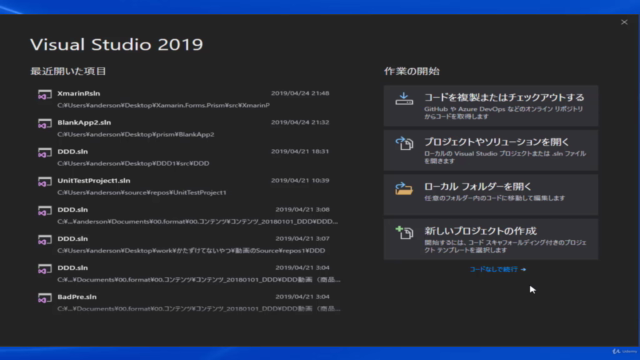Click the UnitTestProject1.sln solution icon
This screenshot has height=360, width=640.
[44, 182]
